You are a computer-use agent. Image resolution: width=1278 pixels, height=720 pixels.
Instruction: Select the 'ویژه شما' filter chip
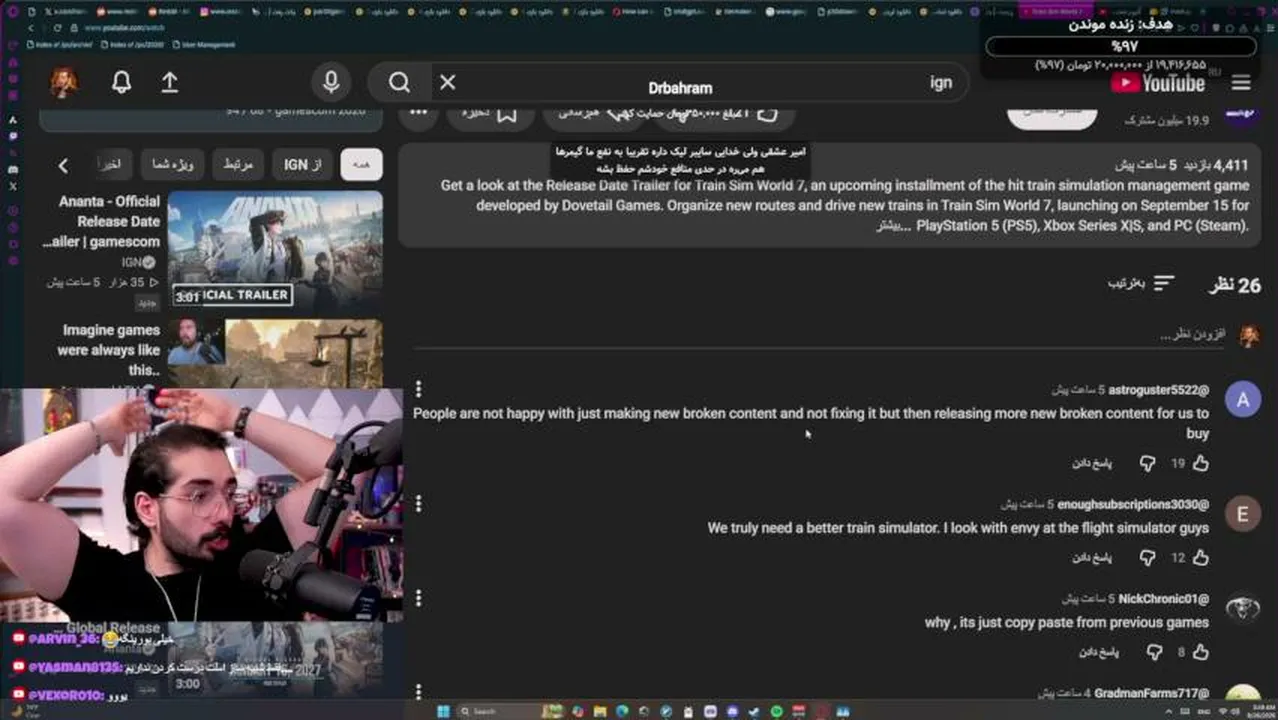[172, 164]
